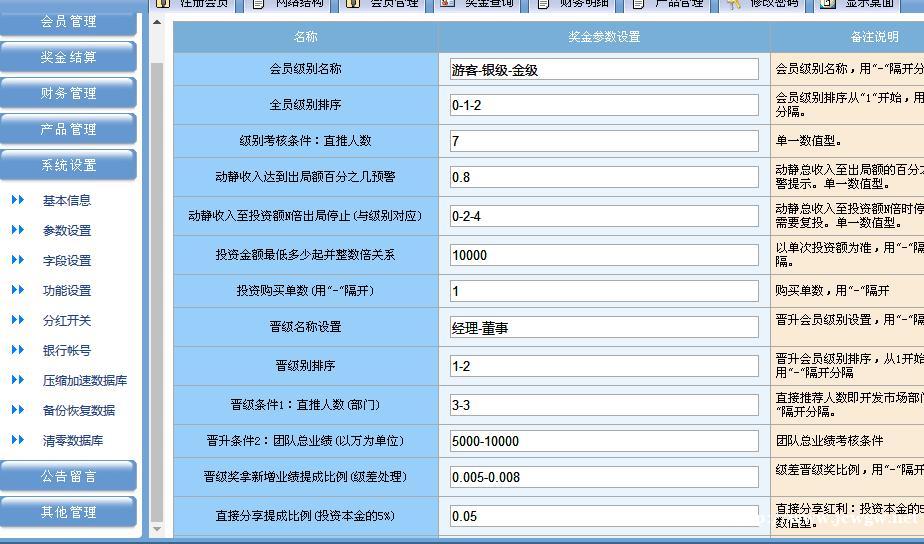Click the arrow icon beside 分红开关
The image size is (924, 544).
[x=18, y=320]
